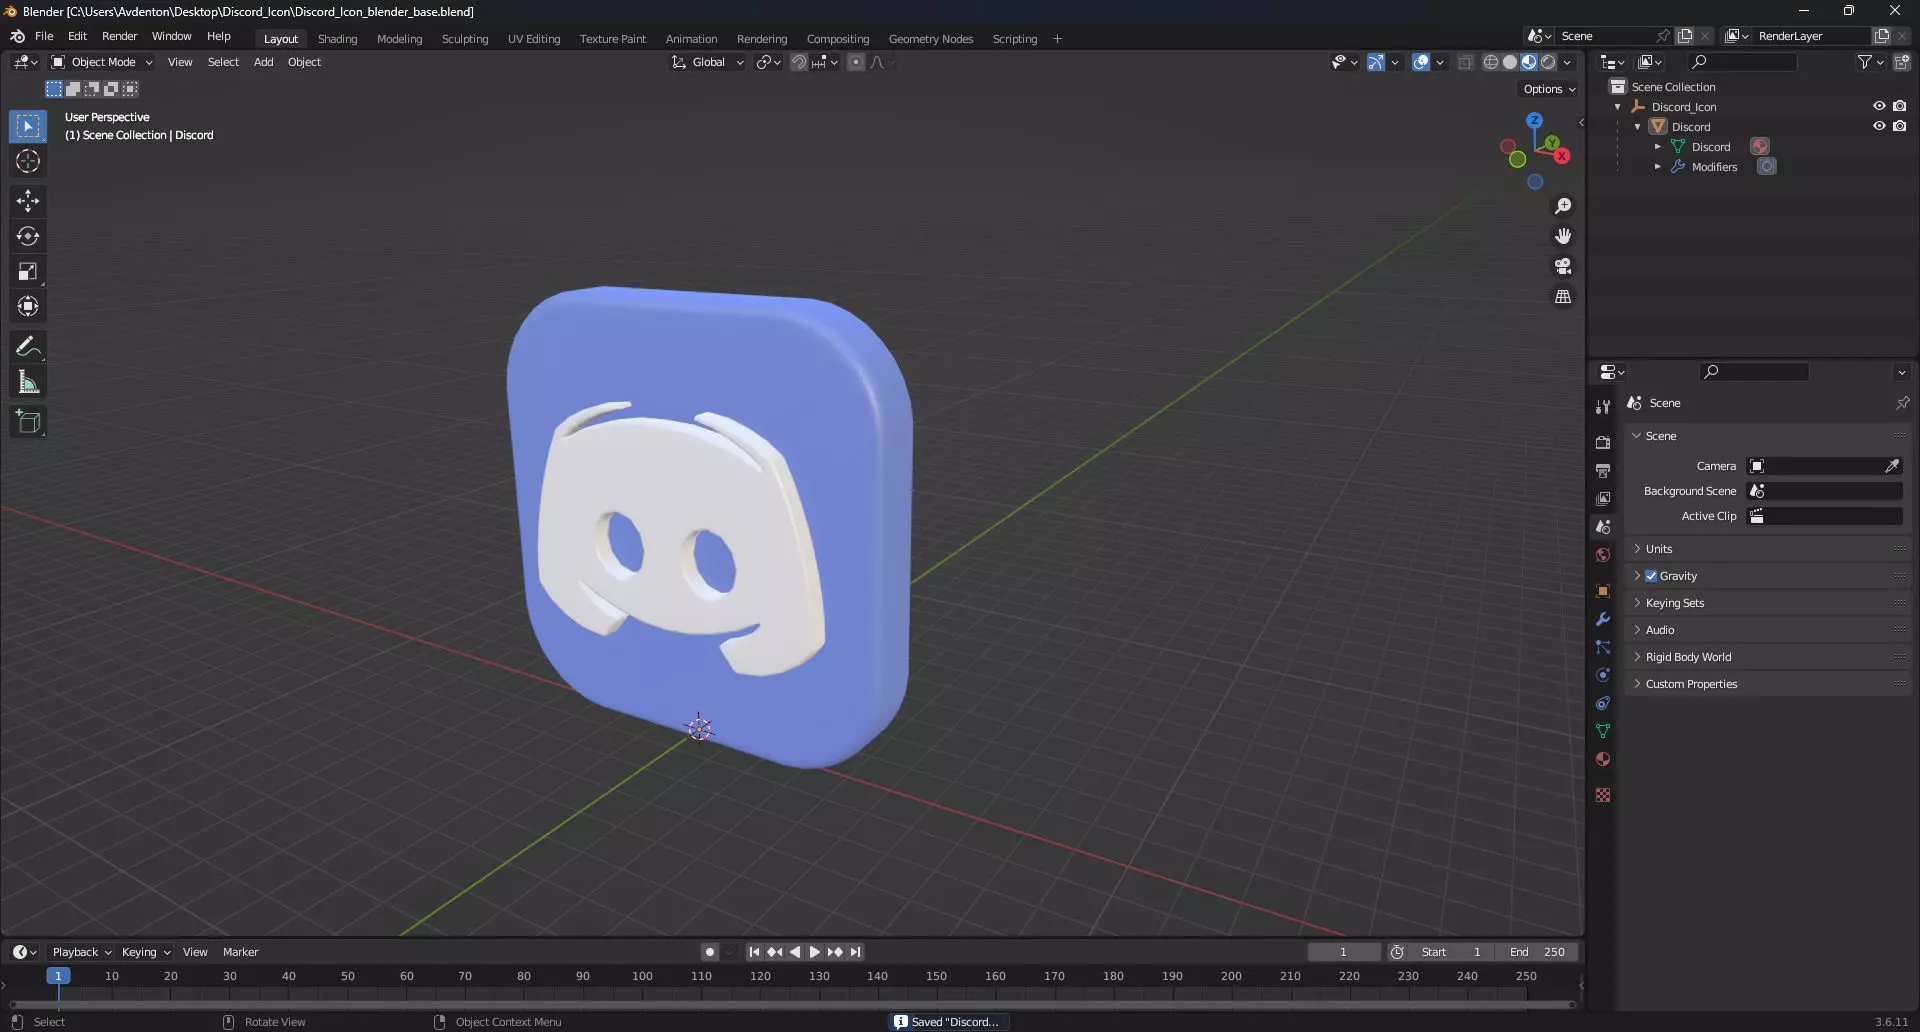Open Global transform orientation dropdown
The width and height of the screenshot is (1920, 1032).
[708, 62]
